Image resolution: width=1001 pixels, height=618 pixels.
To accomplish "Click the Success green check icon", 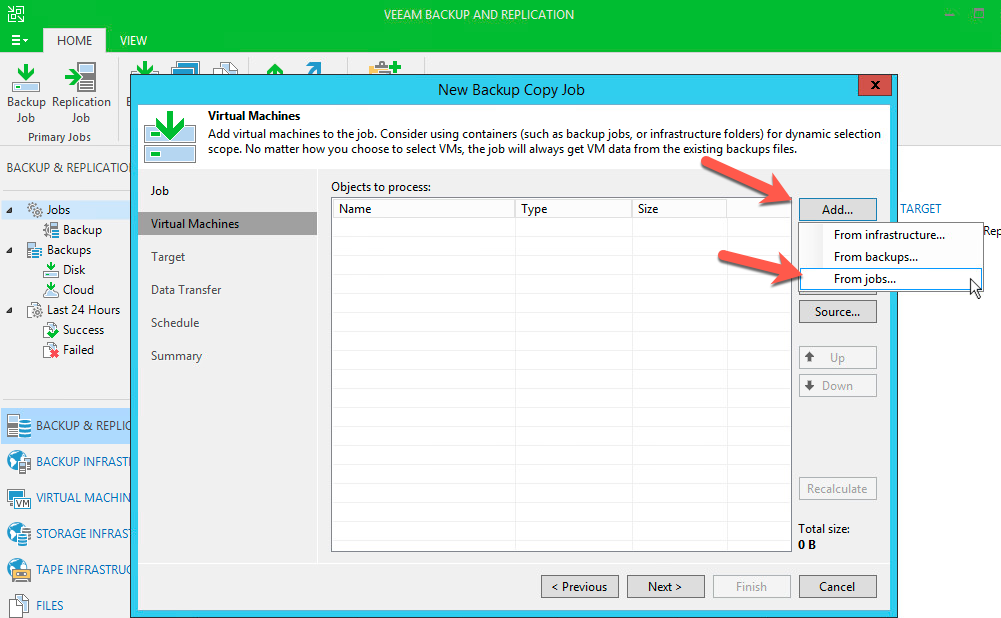I will (51, 330).
